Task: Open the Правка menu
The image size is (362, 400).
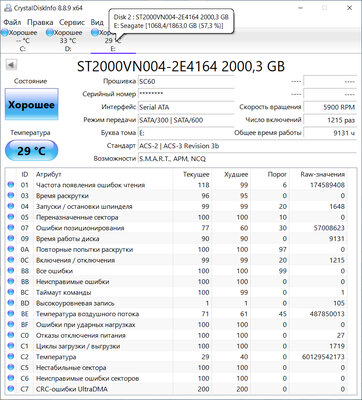Action: tap(40, 22)
